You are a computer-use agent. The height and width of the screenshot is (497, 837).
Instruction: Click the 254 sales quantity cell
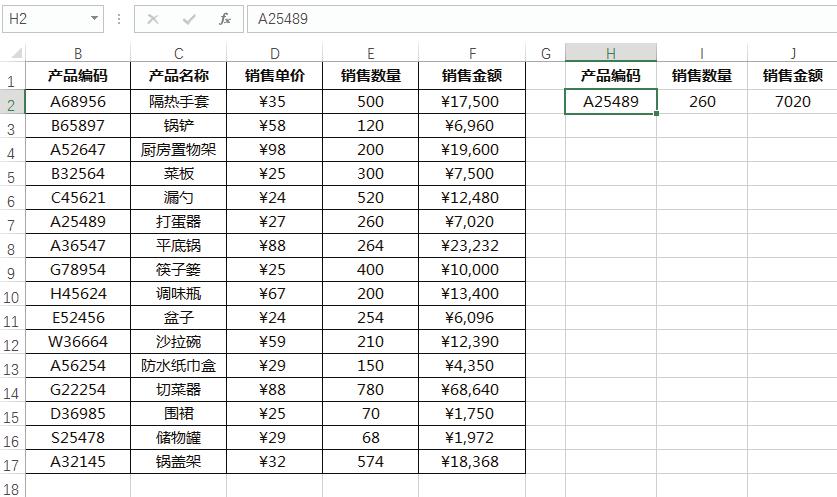tap(370, 318)
